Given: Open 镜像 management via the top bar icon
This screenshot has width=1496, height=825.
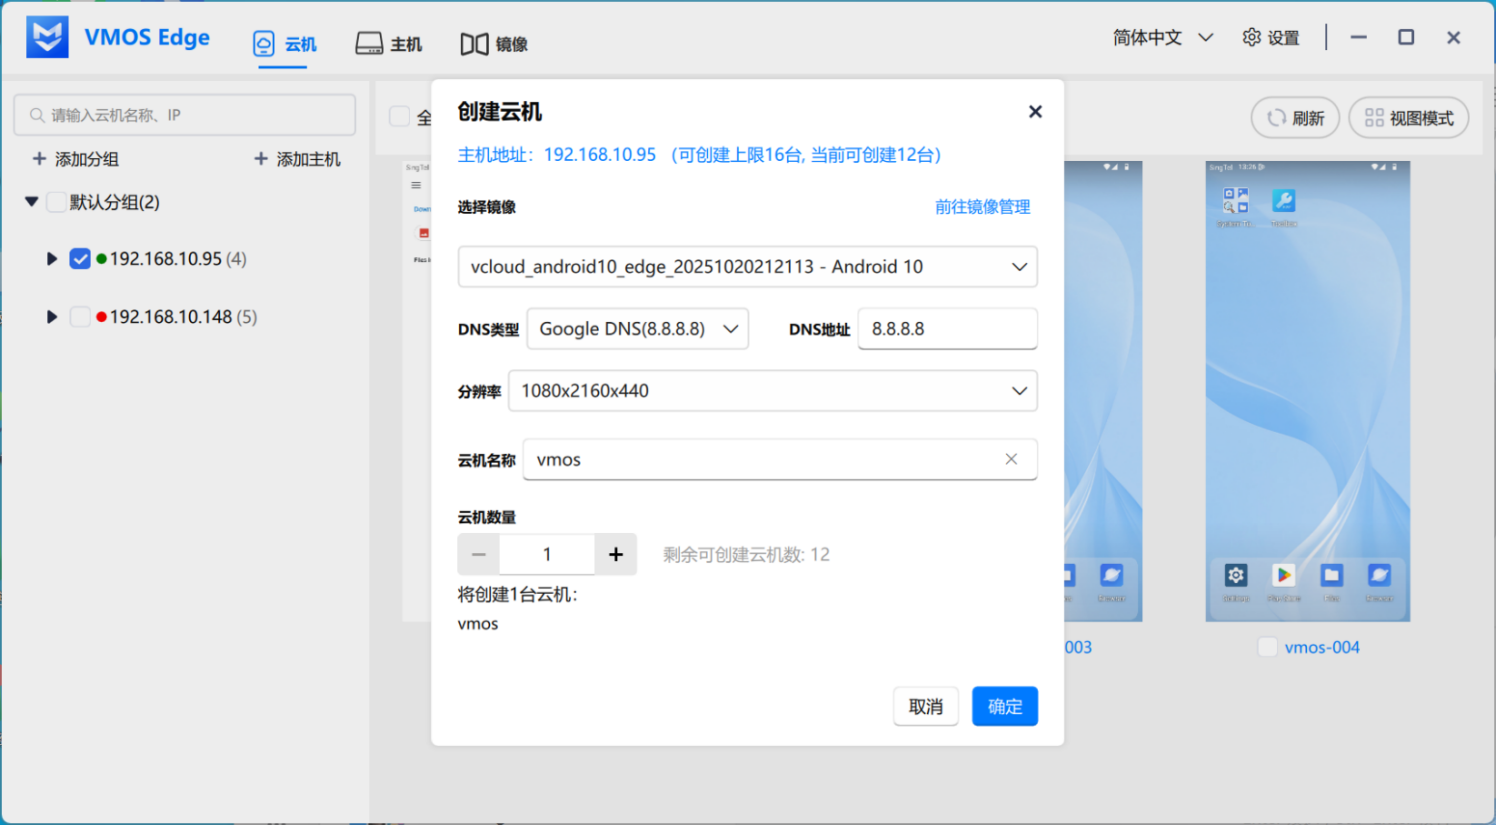Looking at the screenshot, I should point(475,43).
